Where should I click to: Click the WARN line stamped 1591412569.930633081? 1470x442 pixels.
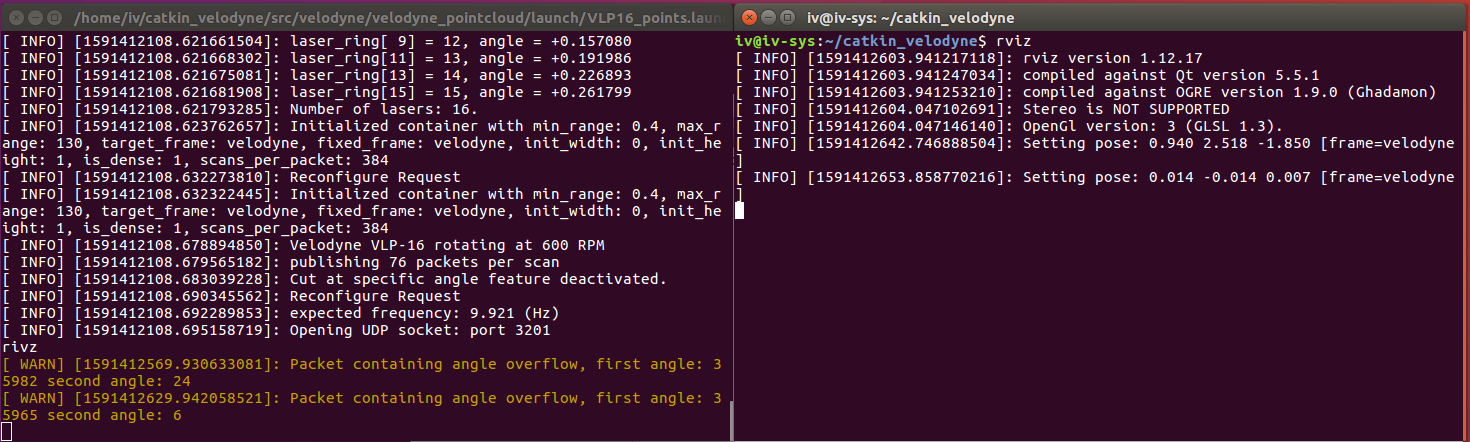click(x=362, y=364)
